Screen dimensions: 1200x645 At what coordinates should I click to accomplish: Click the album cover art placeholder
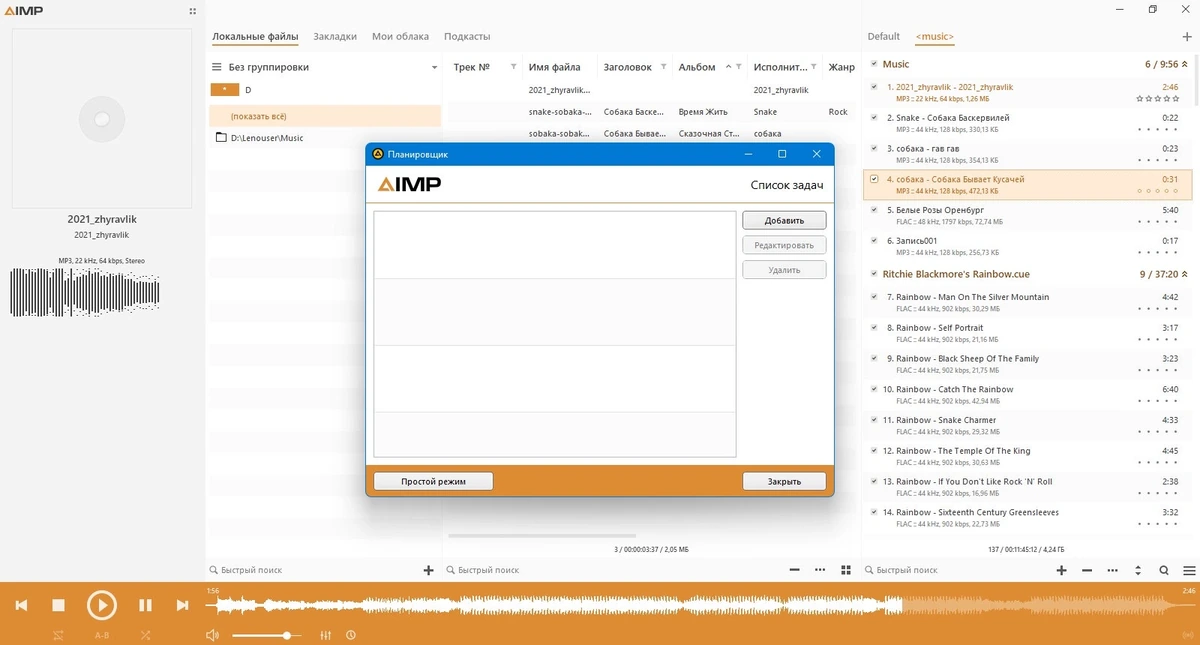tap(101, 118)
